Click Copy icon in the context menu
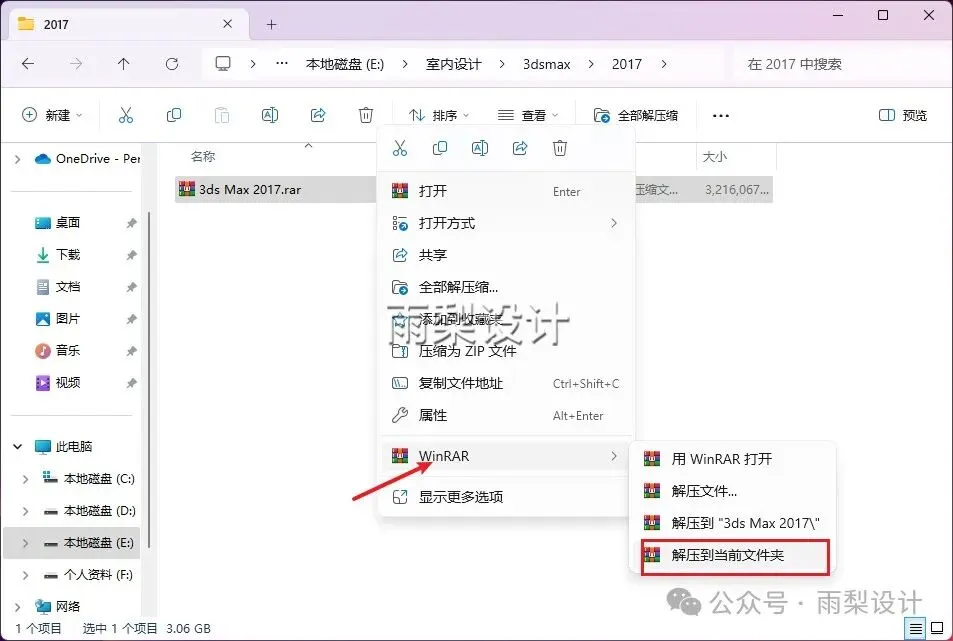 (x=440, y=148)
